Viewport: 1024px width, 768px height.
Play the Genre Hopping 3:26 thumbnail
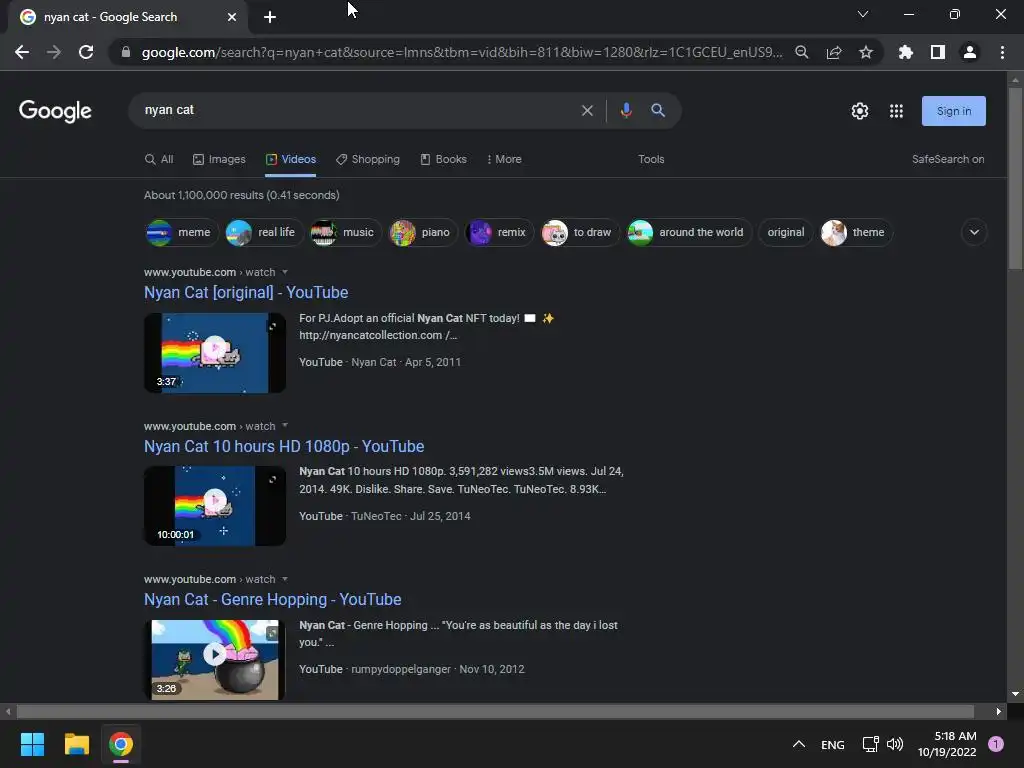point(215,660)
